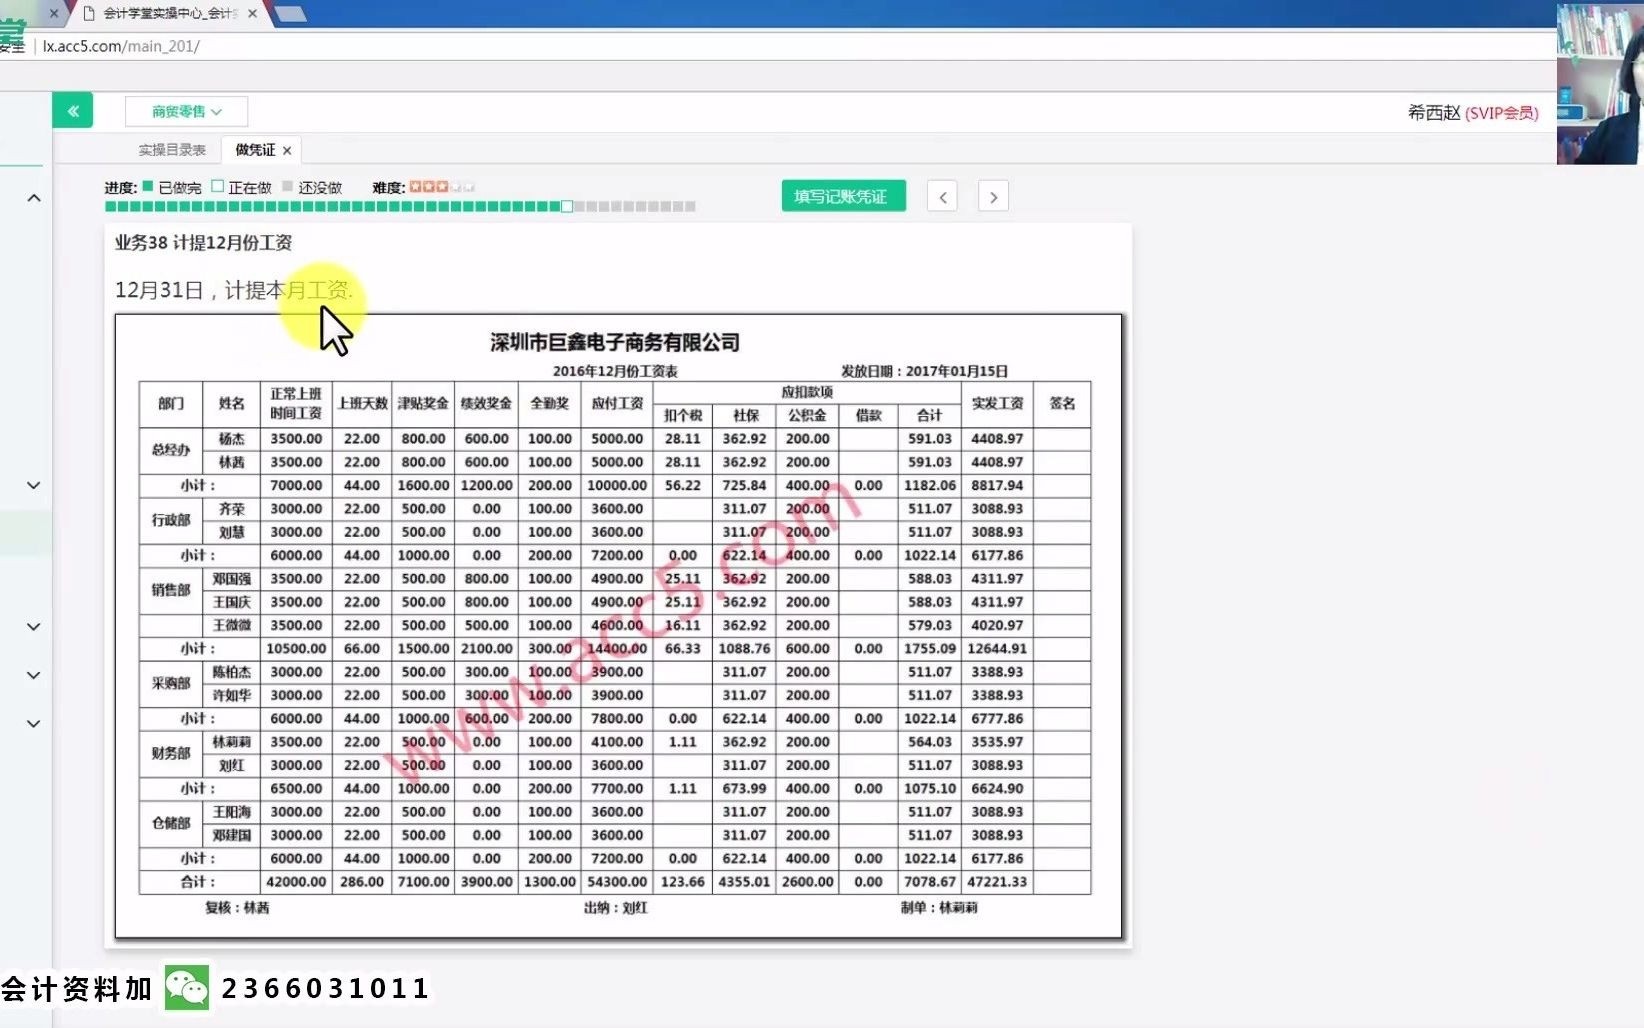Switch to the 实操目录表 tab
Image resolution: width=1644 pixels, height=1028 pixels.
tap(172, 150)
